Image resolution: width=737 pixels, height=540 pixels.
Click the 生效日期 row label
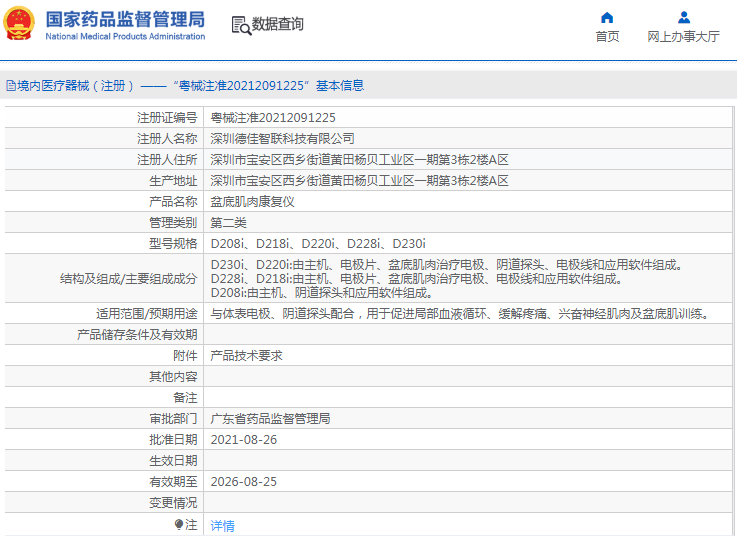173,461
